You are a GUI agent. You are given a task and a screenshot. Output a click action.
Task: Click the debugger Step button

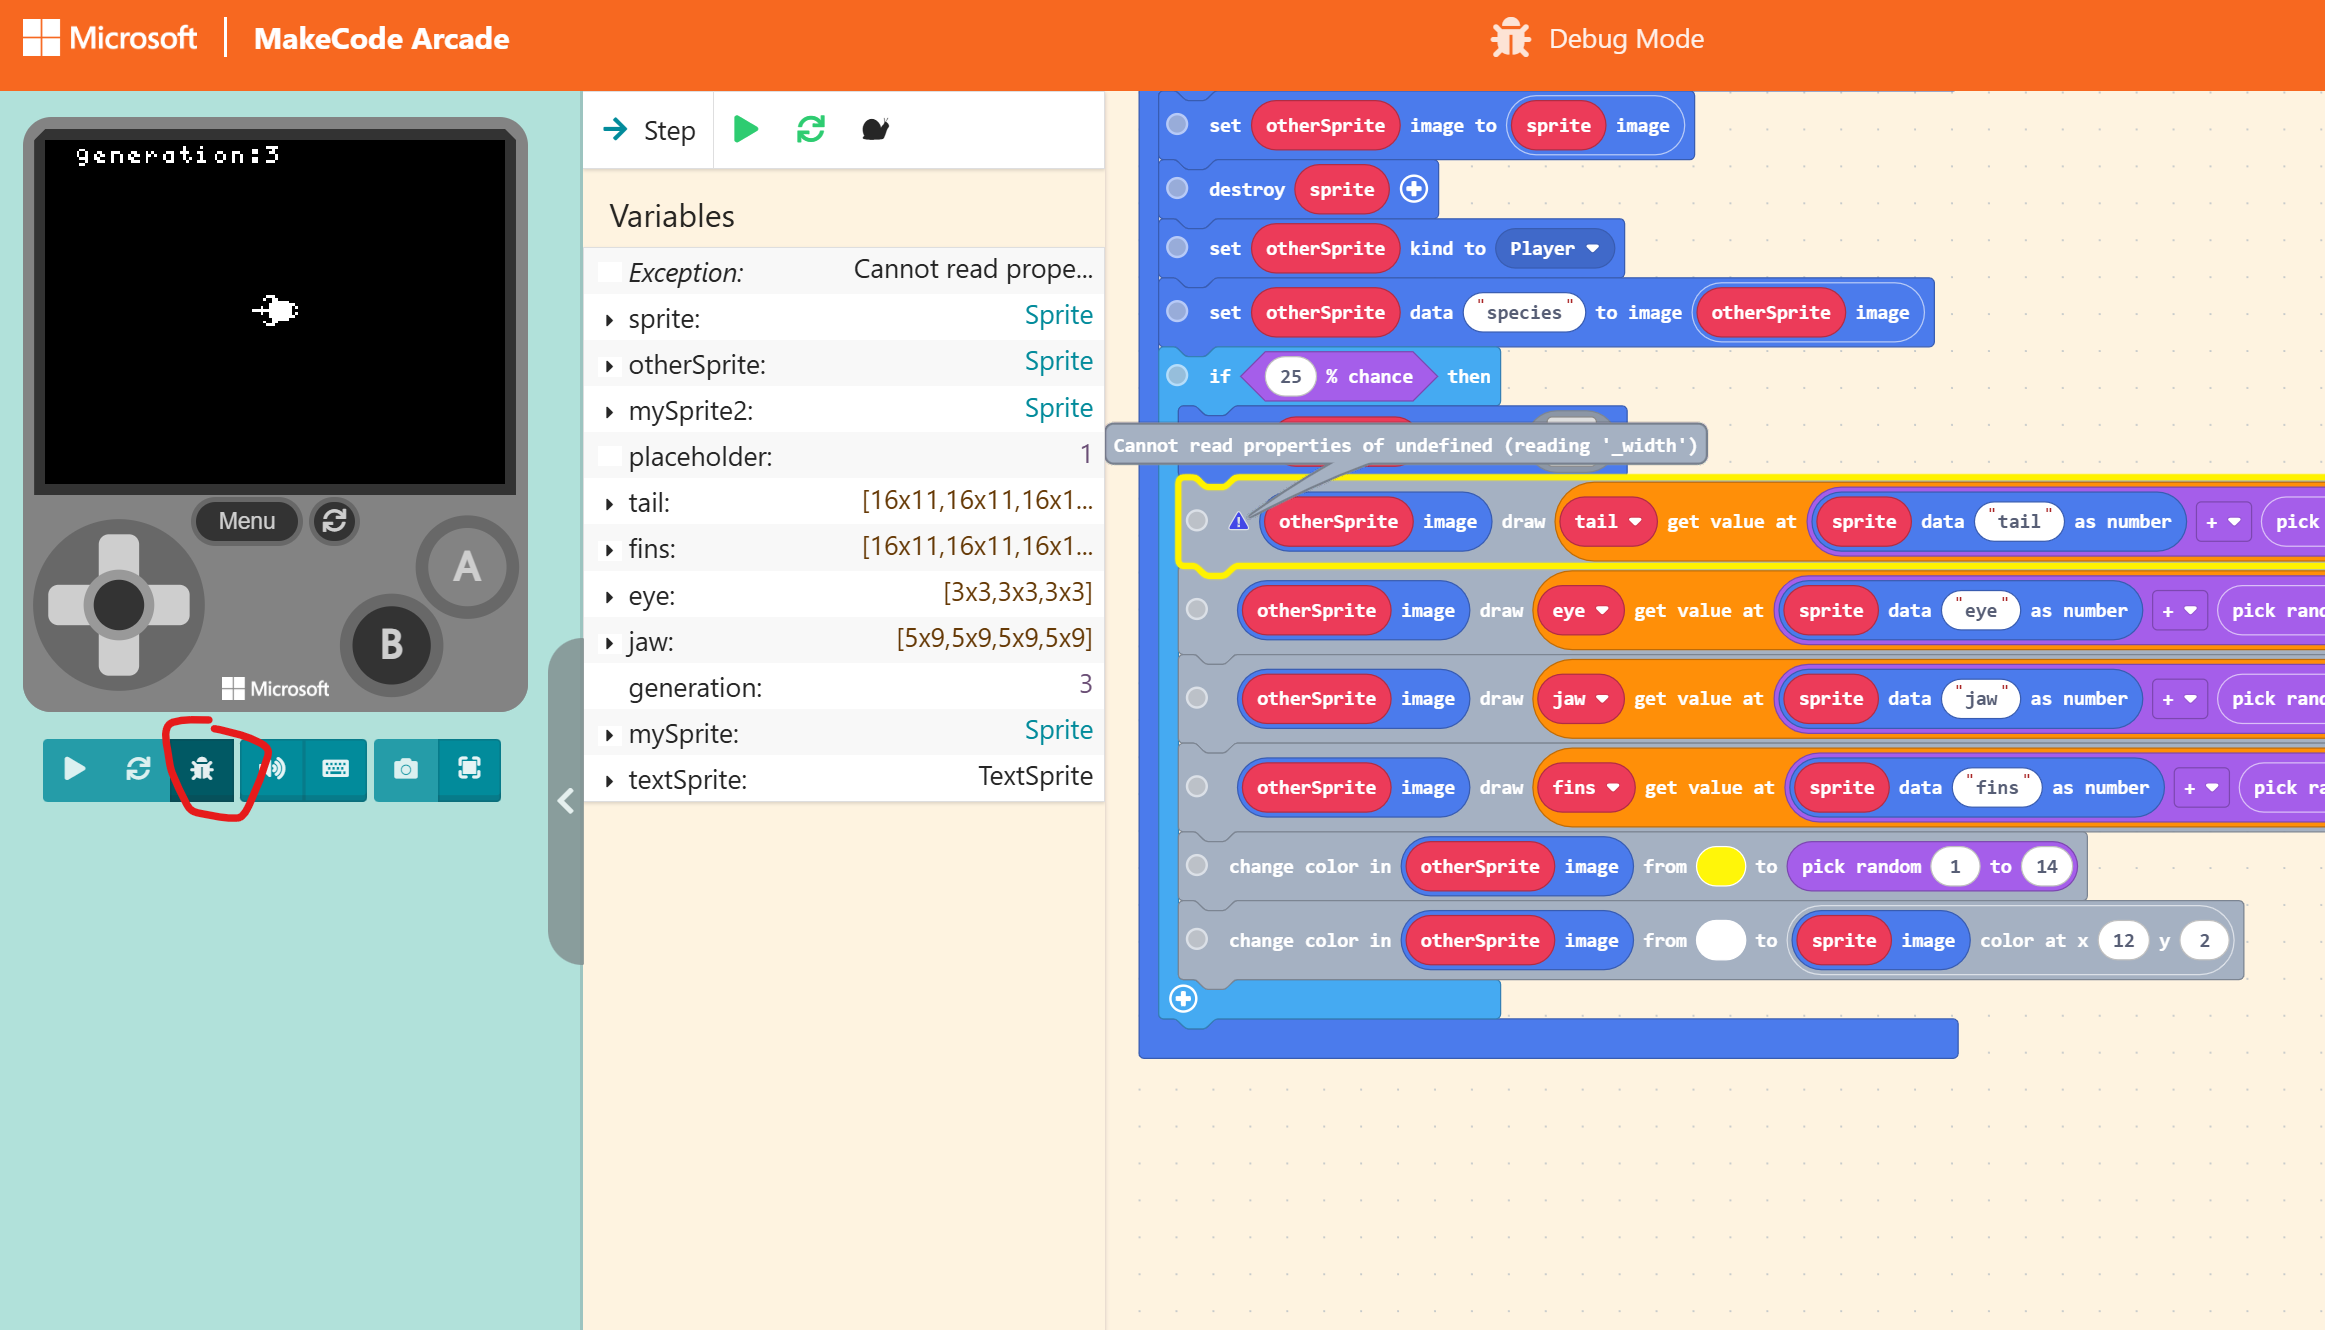click(650, 130)
